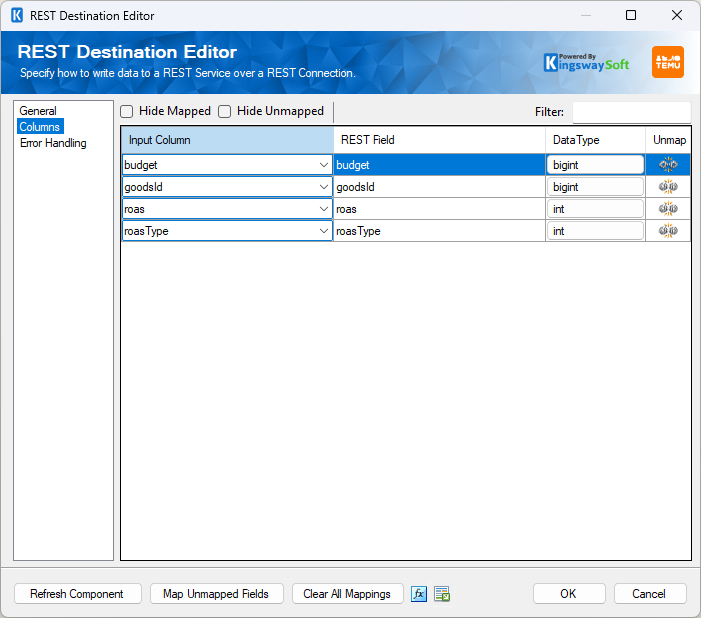
Task: Click the K application icon in the title bar
Action: (17, 15)
